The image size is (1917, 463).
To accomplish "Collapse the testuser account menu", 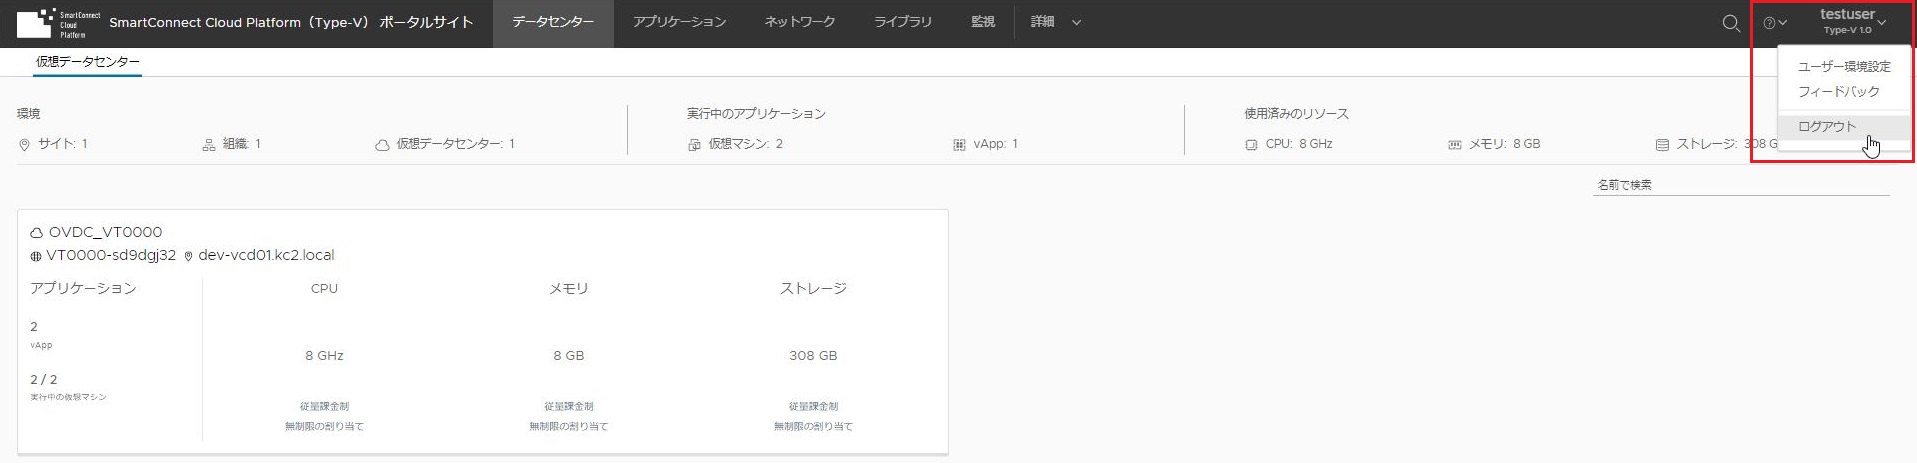I will click(x=1853, y=22).
